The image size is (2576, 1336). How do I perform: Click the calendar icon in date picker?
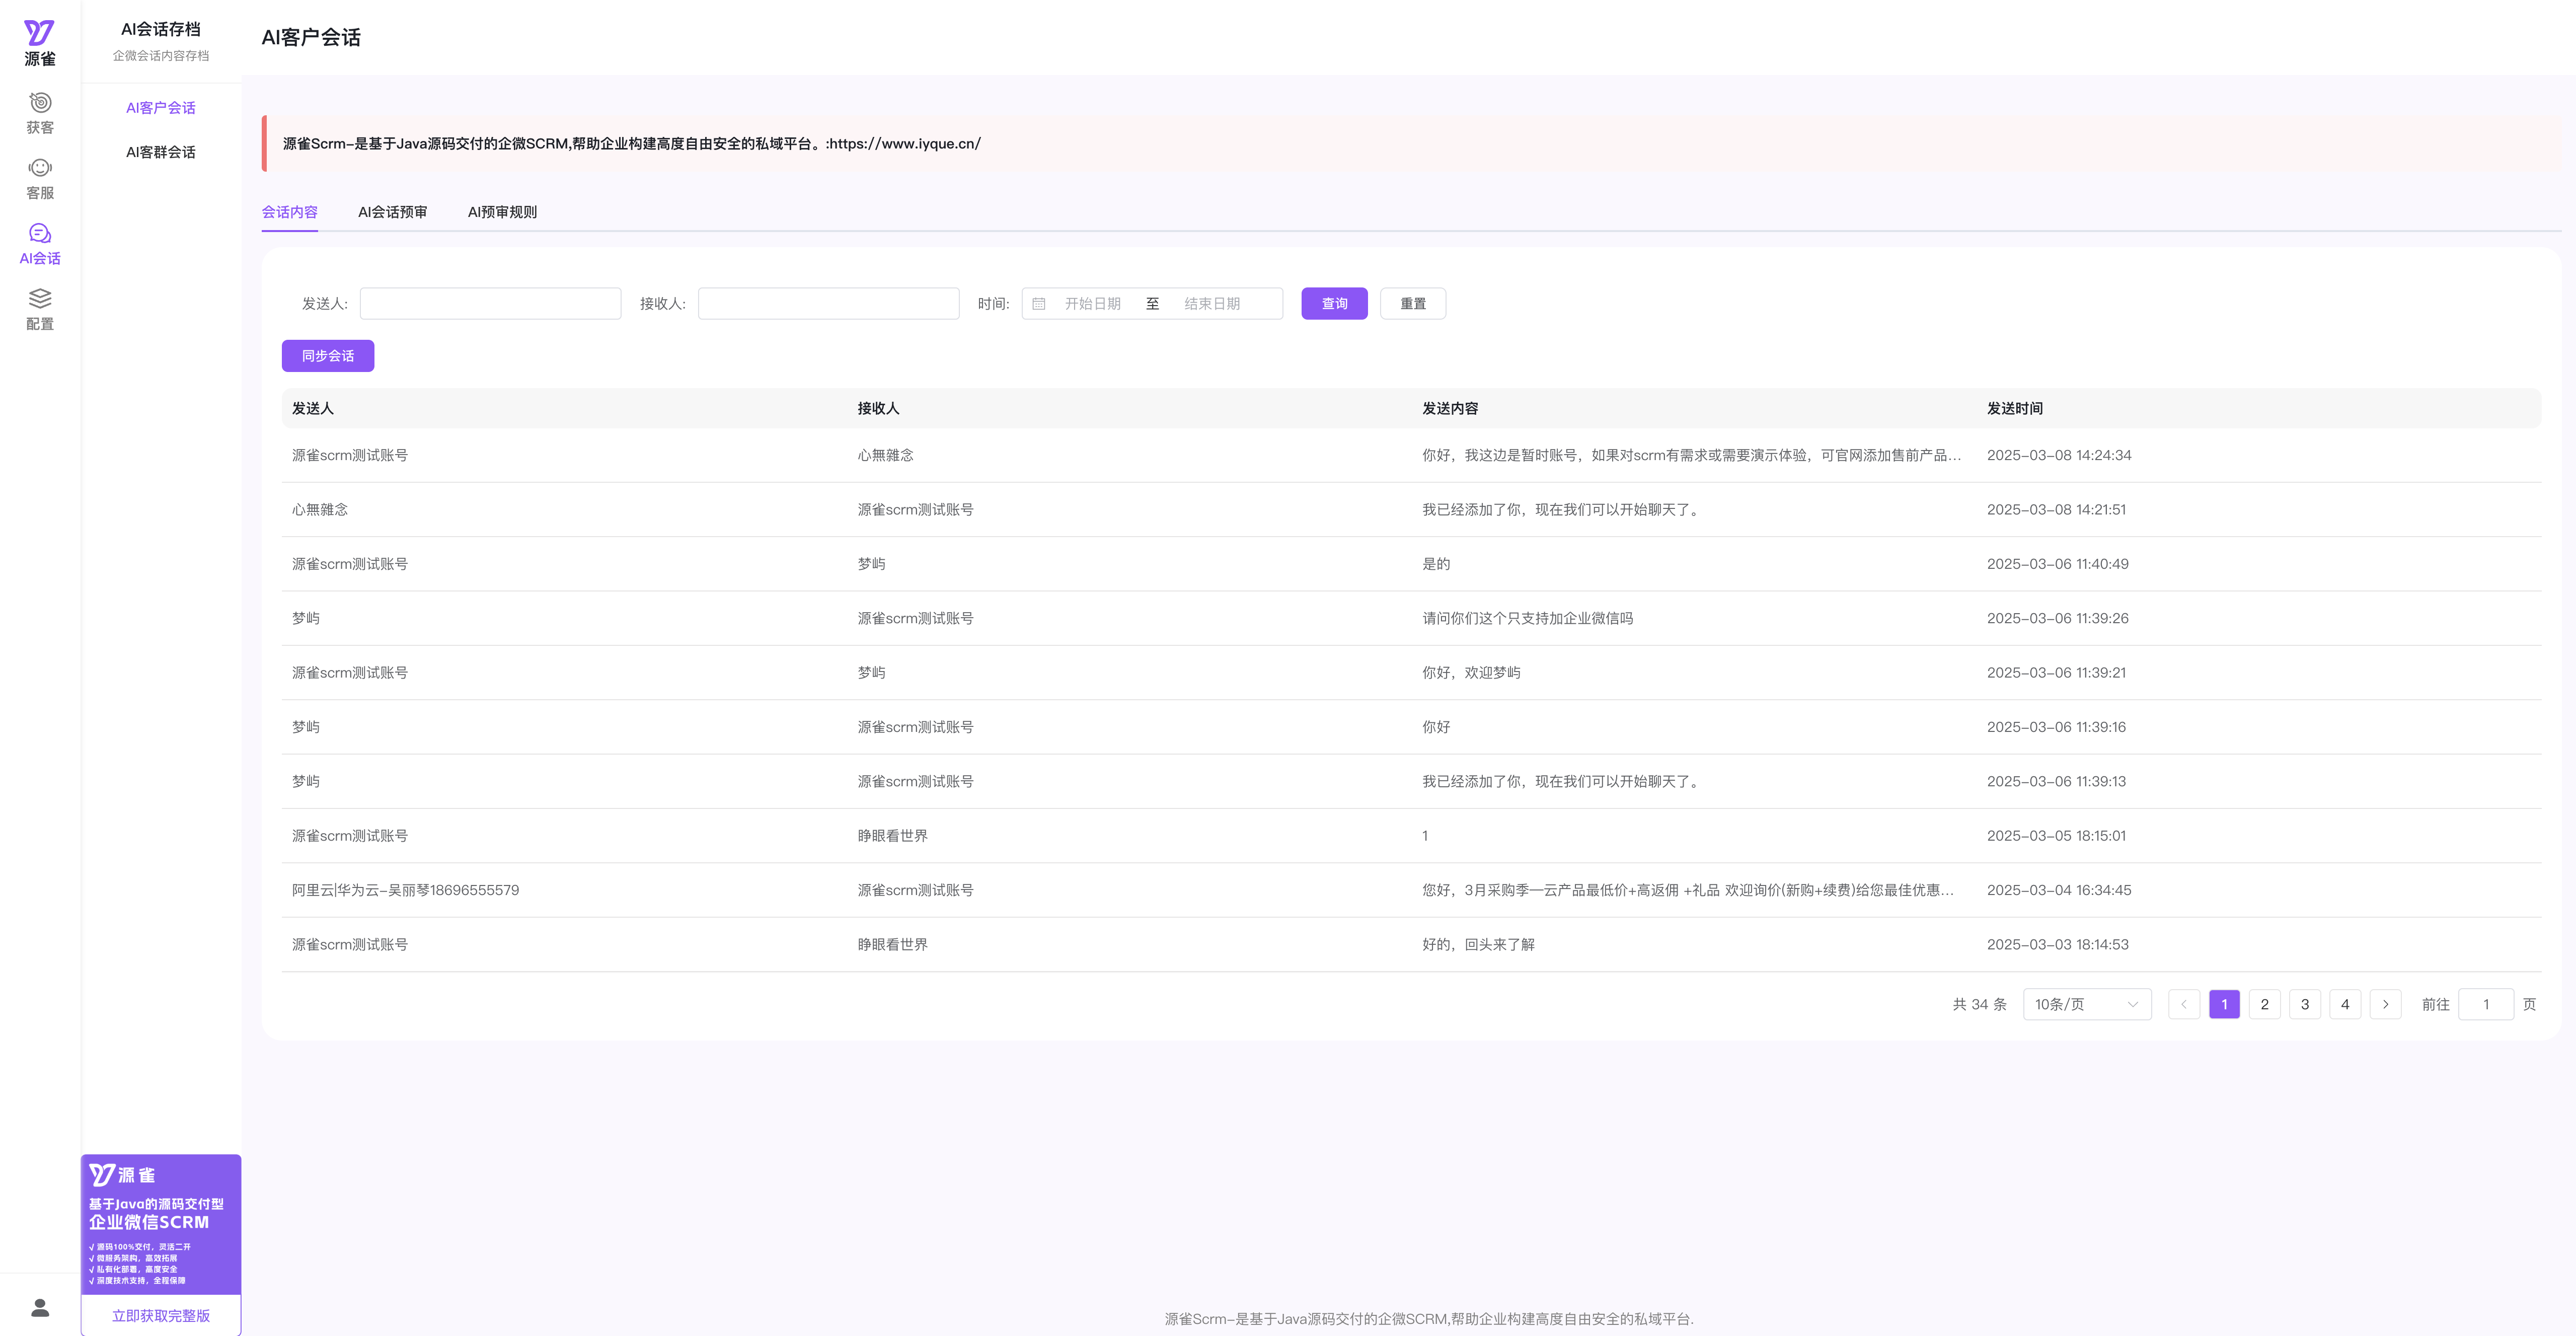[x=1039, y=304]
